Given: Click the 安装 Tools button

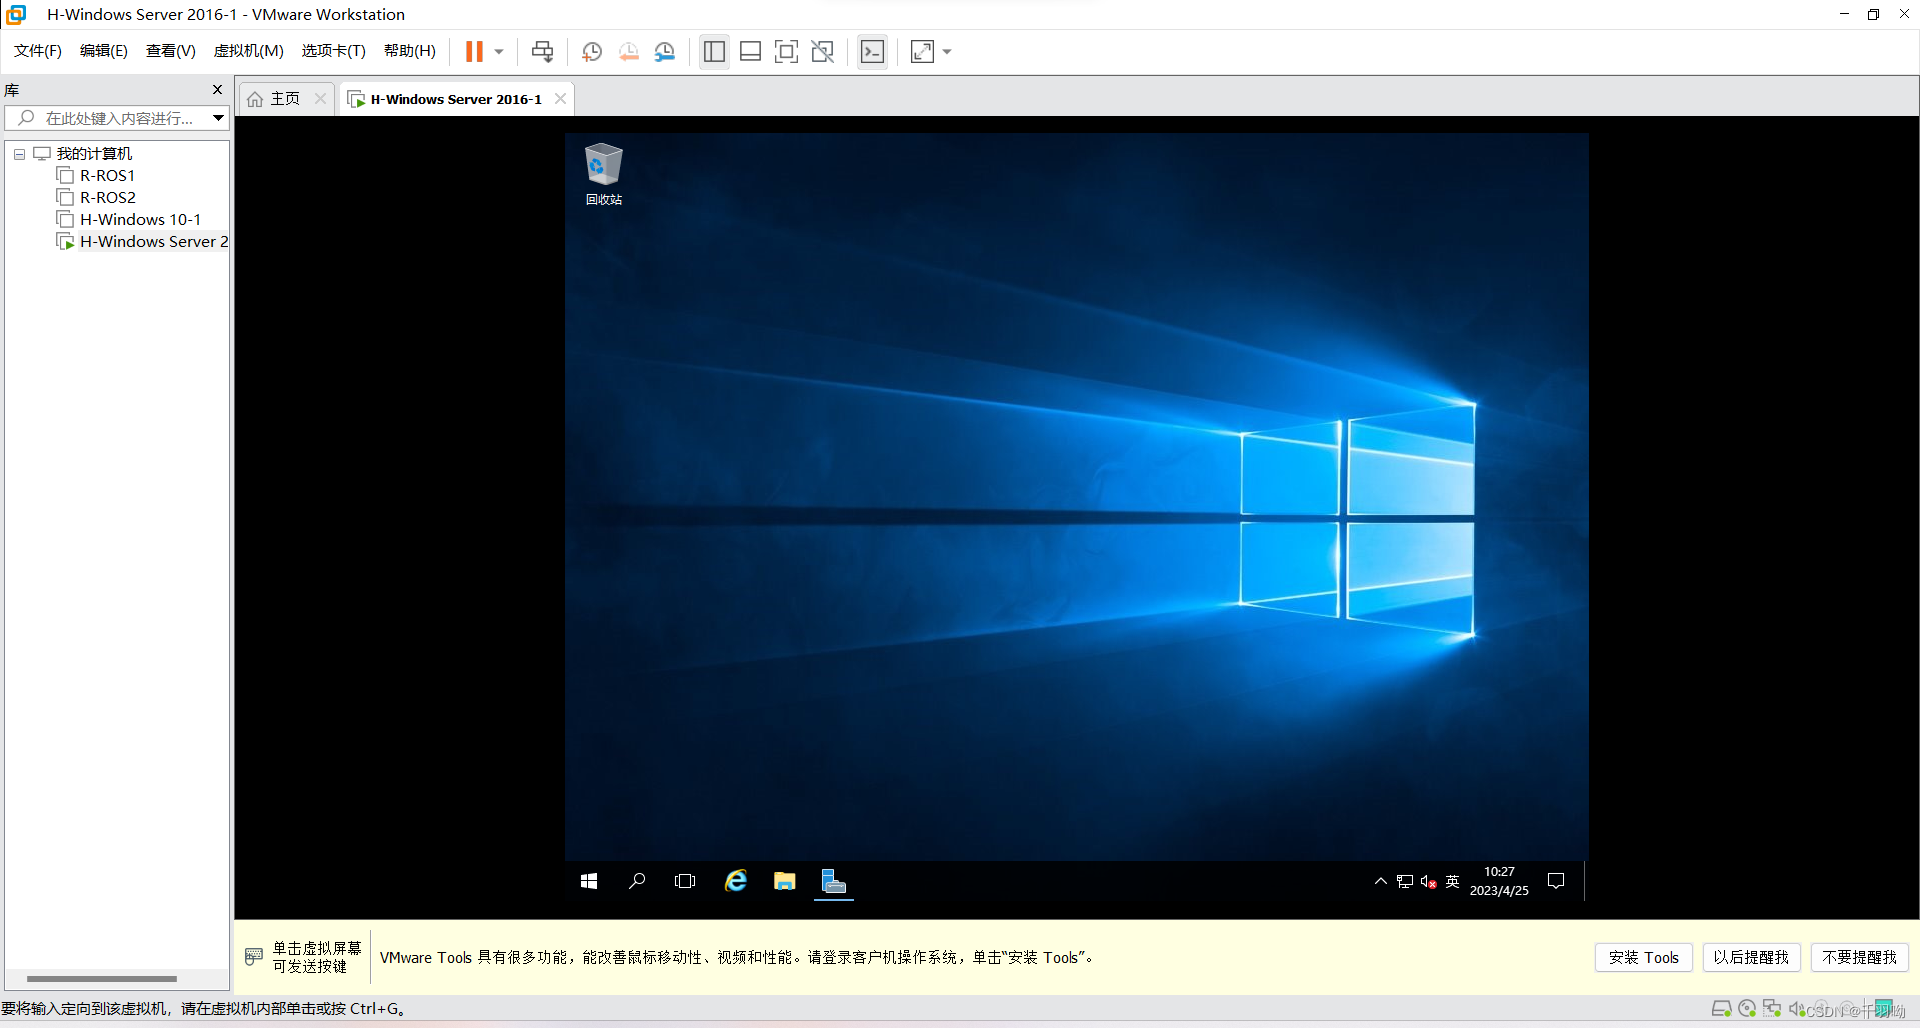Looking at the screenshot, I should click(x=1643, y=957).
